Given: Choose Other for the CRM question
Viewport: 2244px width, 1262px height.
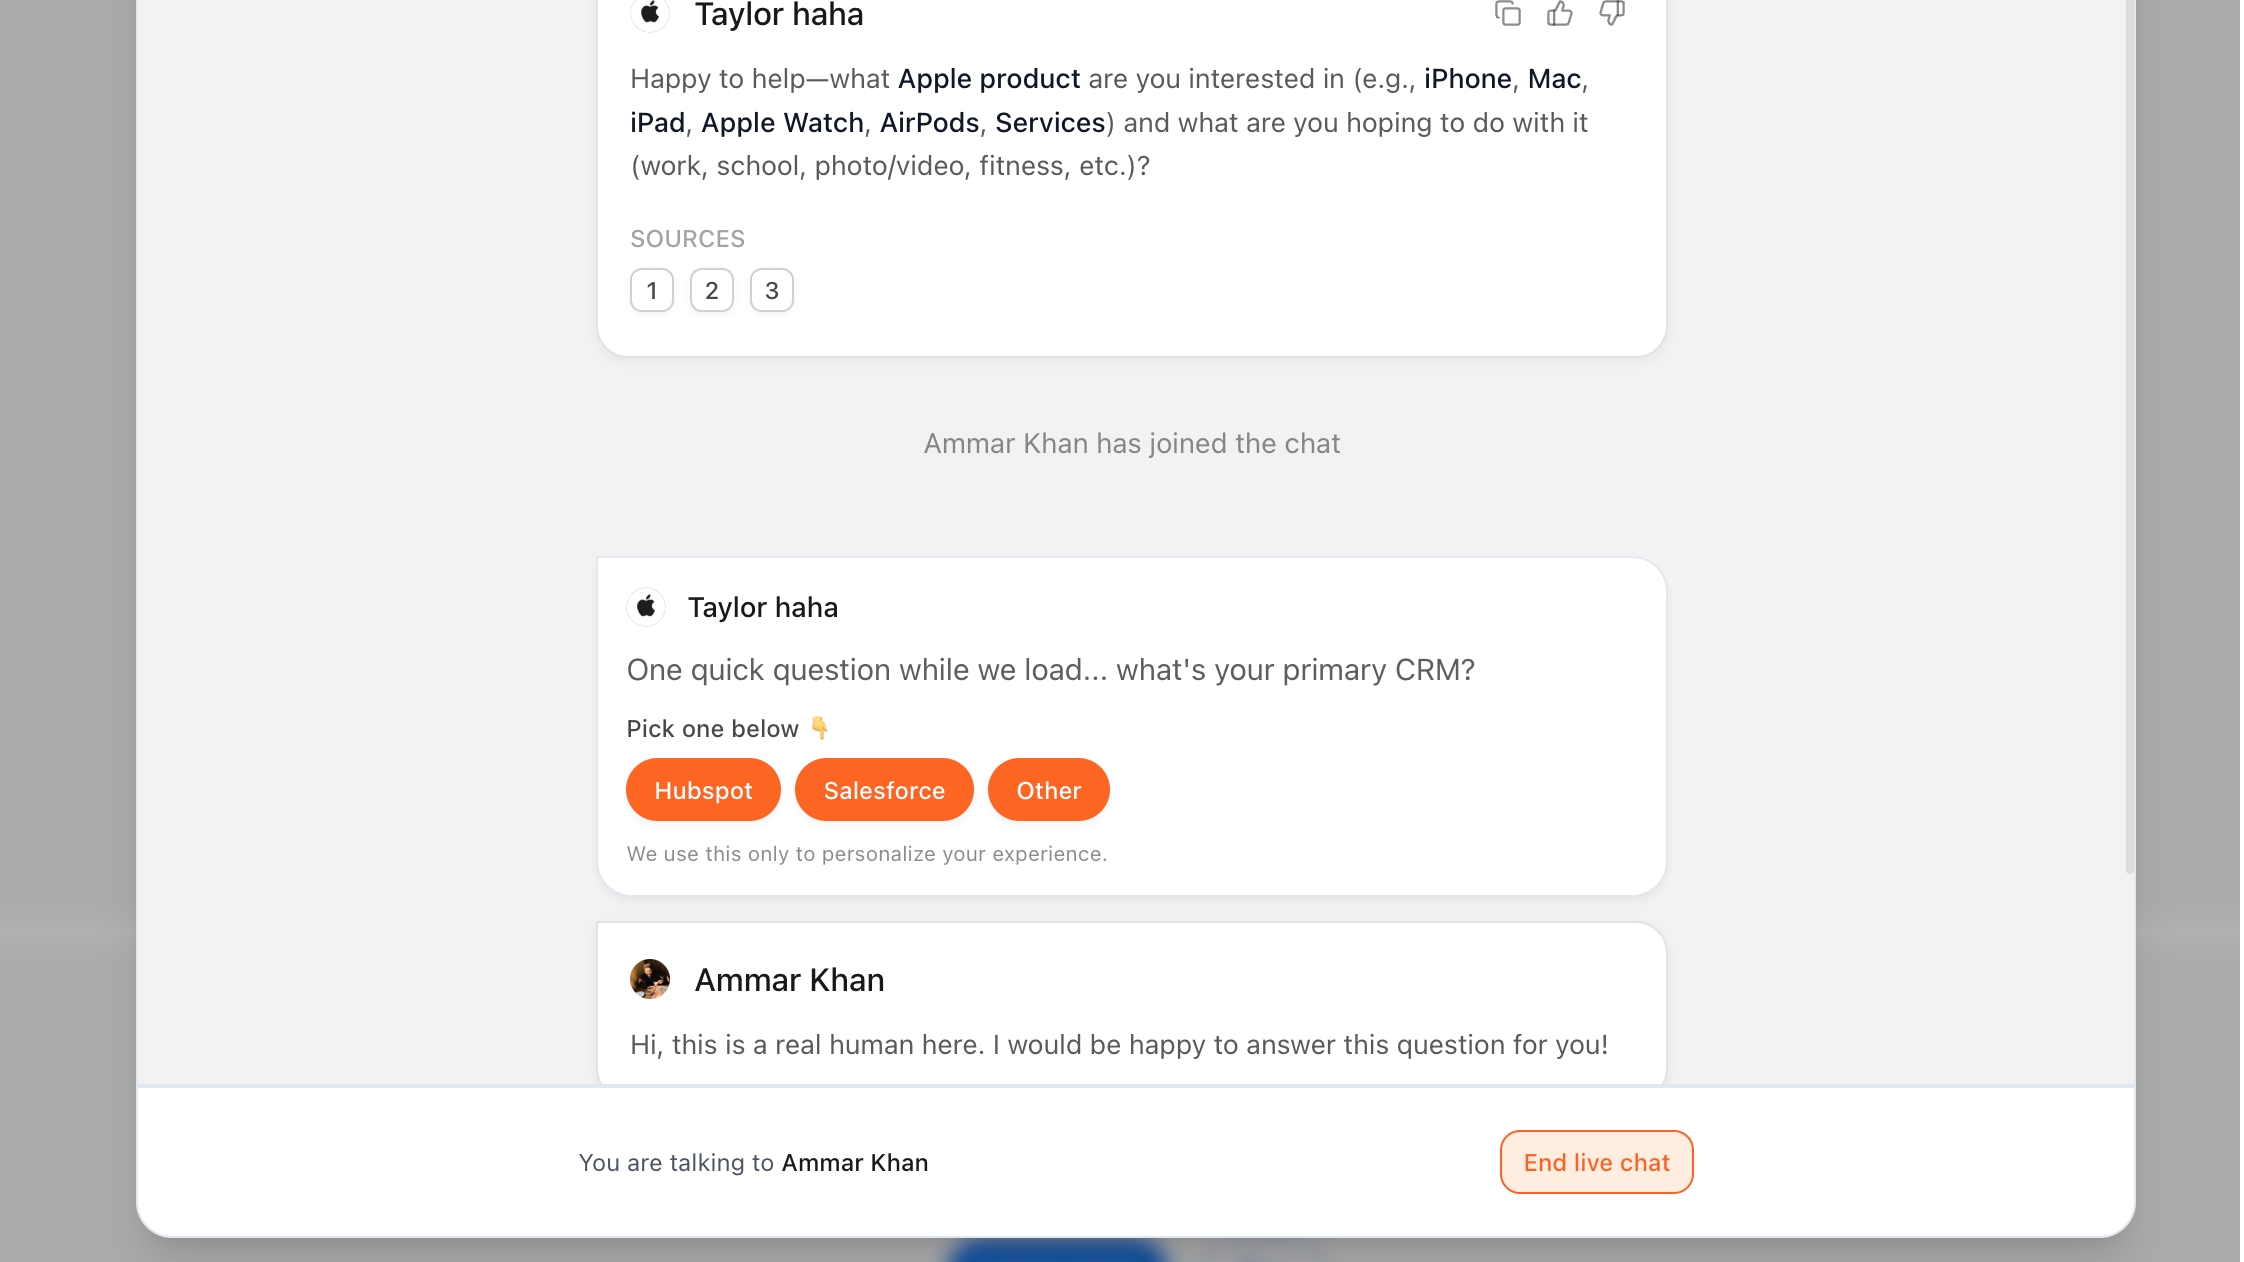Looking at the screenshot, I should click(x=1048, y=790).
